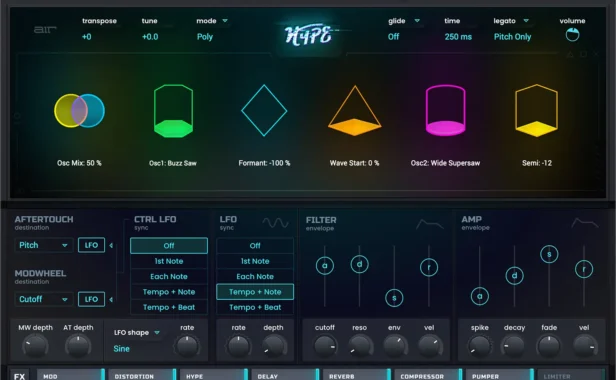Open the Aftertouch destination Pitch dropdown
The width and height of the screenshot is (616, 380).
click(x=44, y=245)
